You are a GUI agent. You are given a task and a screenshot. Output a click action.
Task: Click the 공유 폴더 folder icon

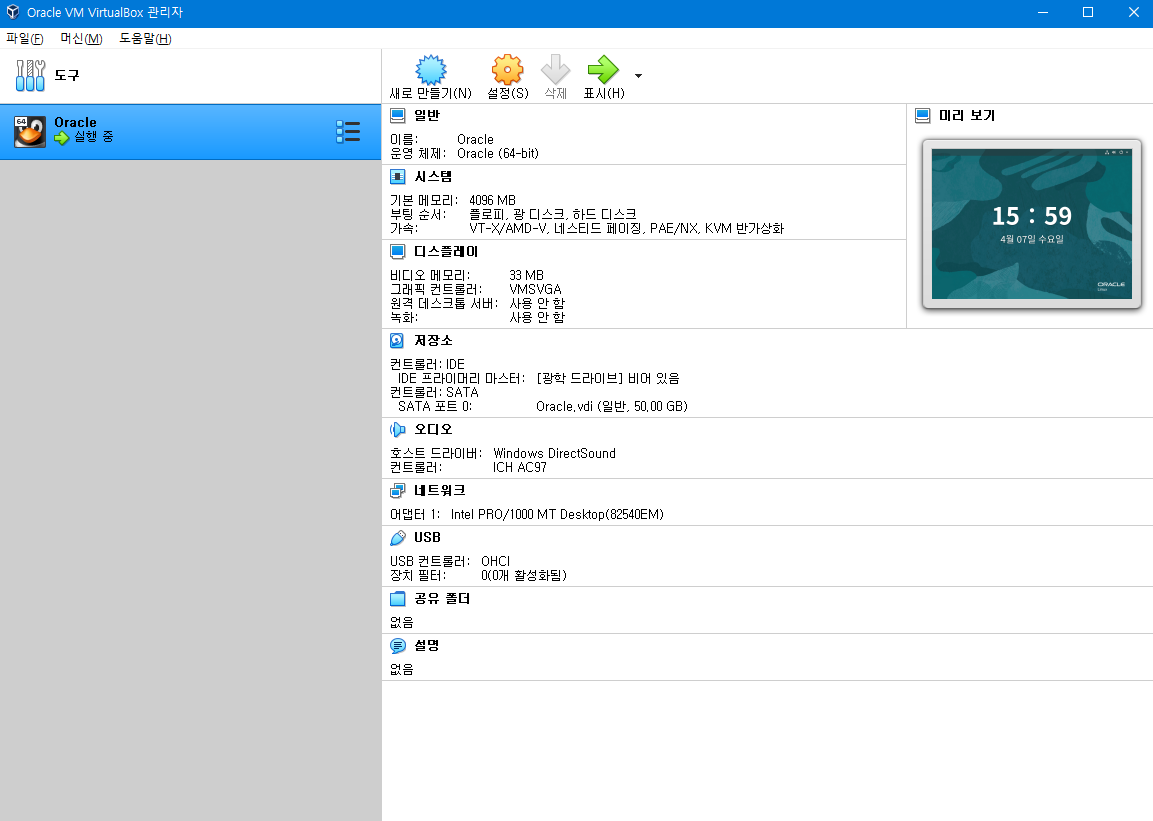[398, 598]
